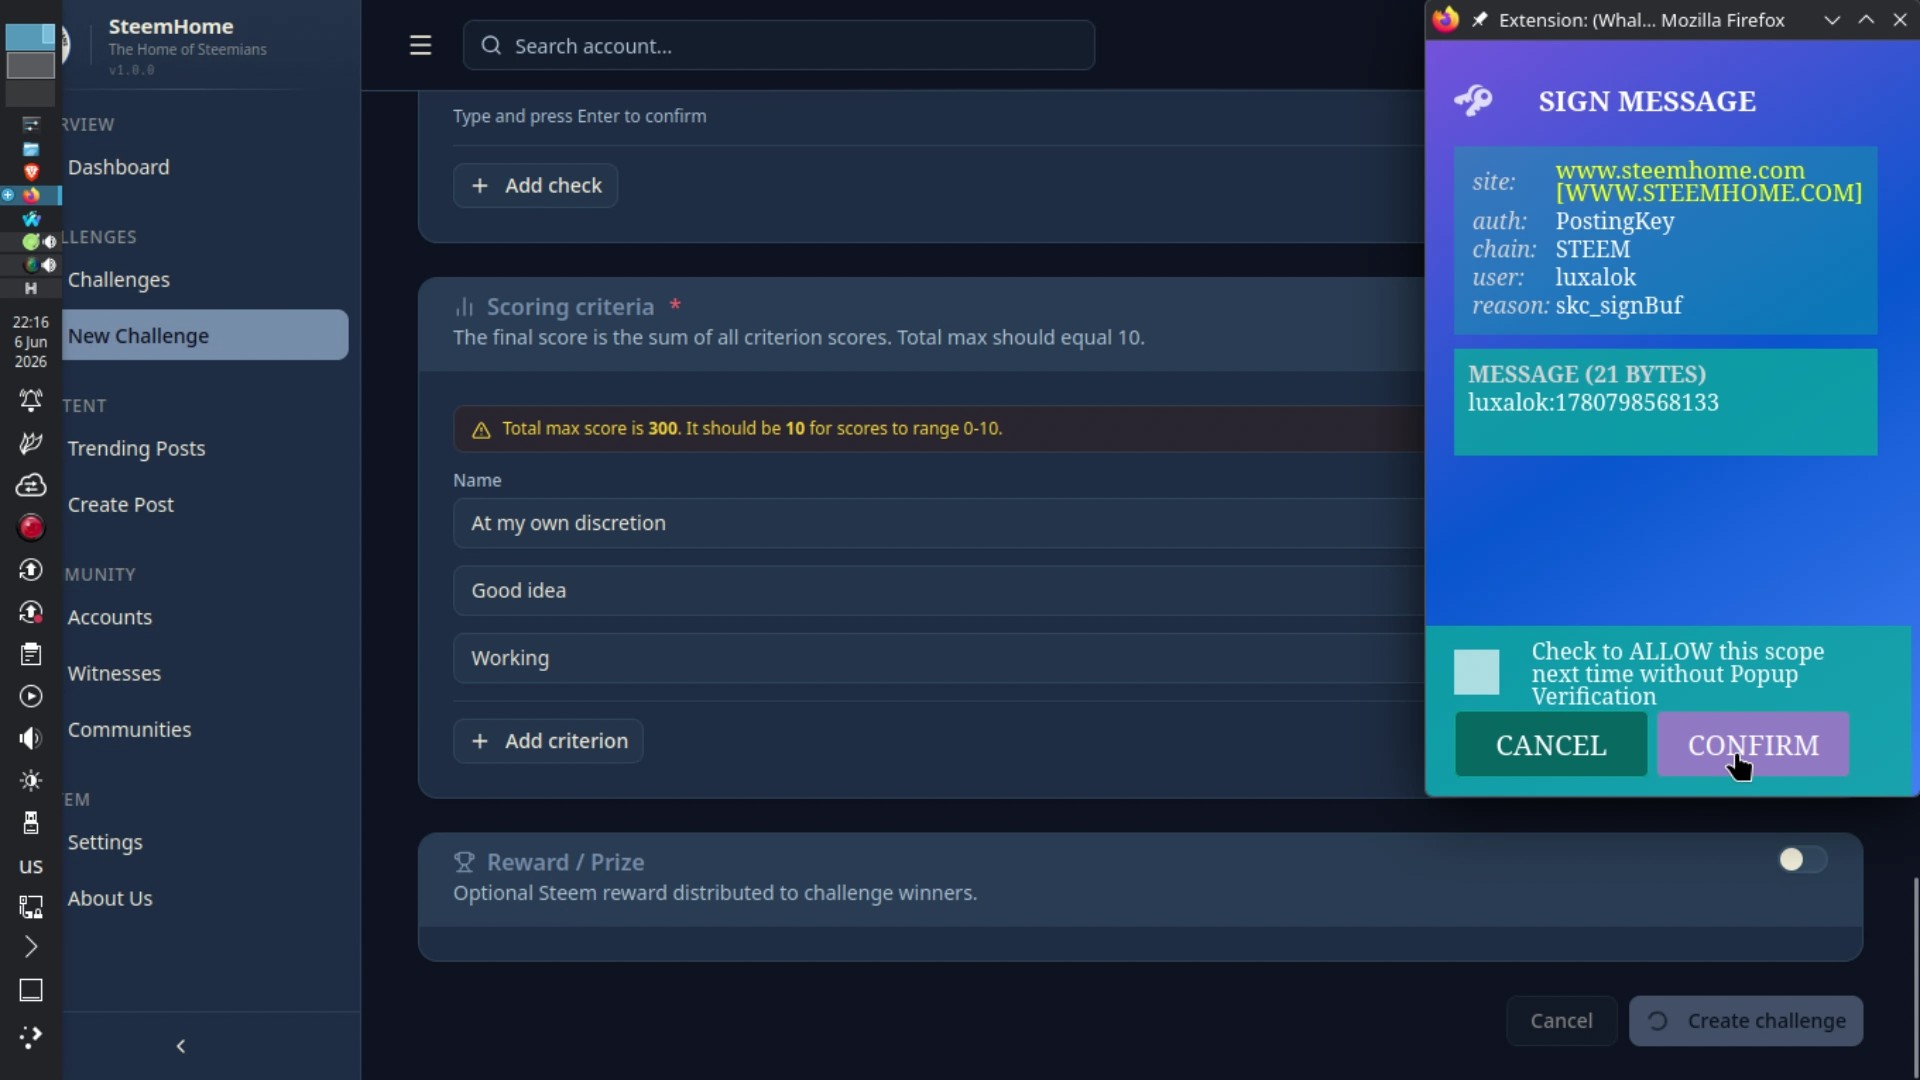
Task: Open the clipboard tray icon
Action: click(31, 654)
